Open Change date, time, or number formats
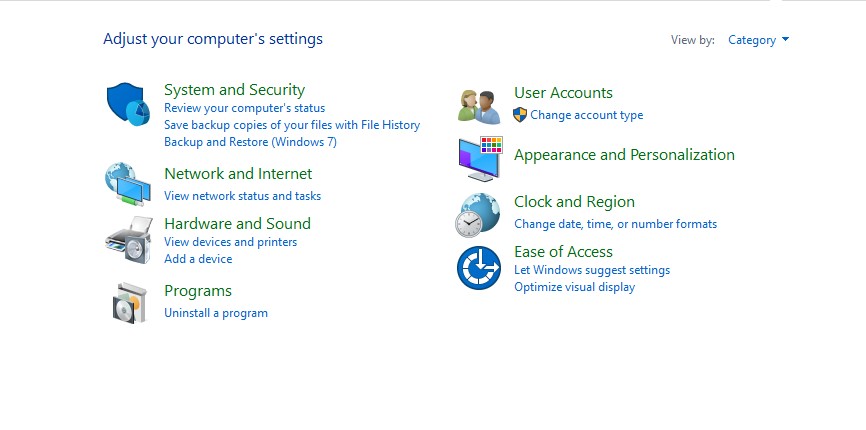The image size is (866, 430). 615,224
